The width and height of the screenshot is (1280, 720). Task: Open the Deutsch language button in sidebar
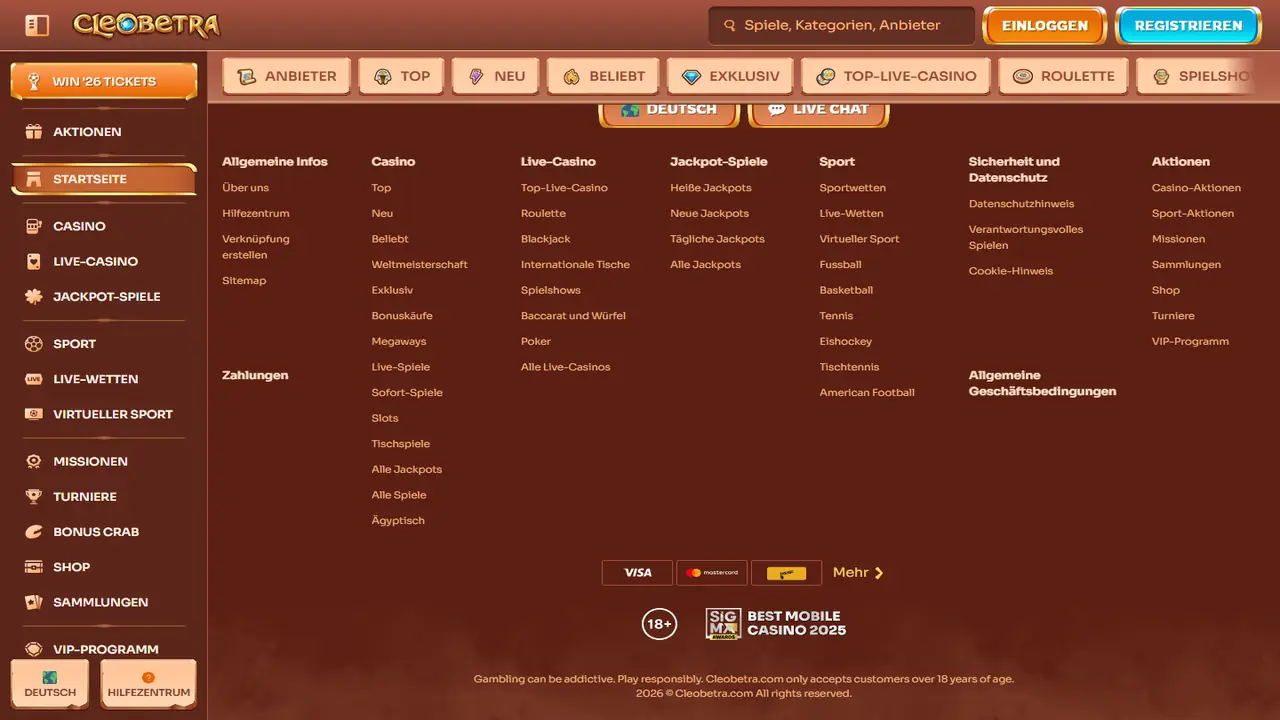point(50,684)
